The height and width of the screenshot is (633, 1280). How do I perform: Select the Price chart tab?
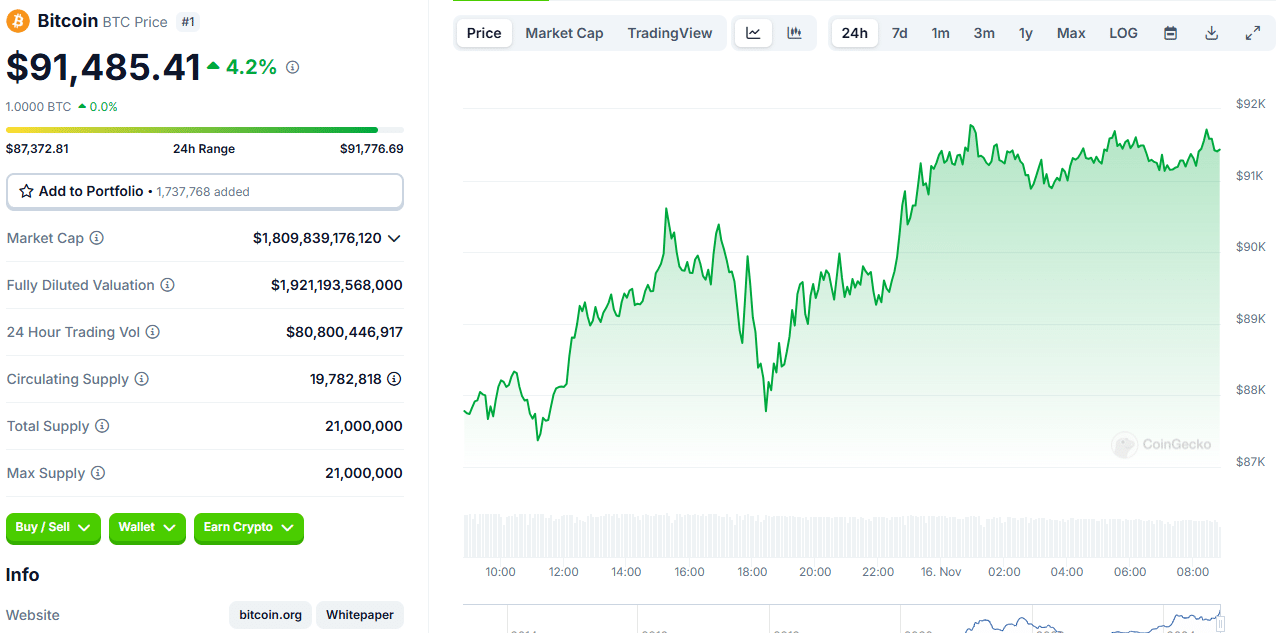[x=484, y=33]
